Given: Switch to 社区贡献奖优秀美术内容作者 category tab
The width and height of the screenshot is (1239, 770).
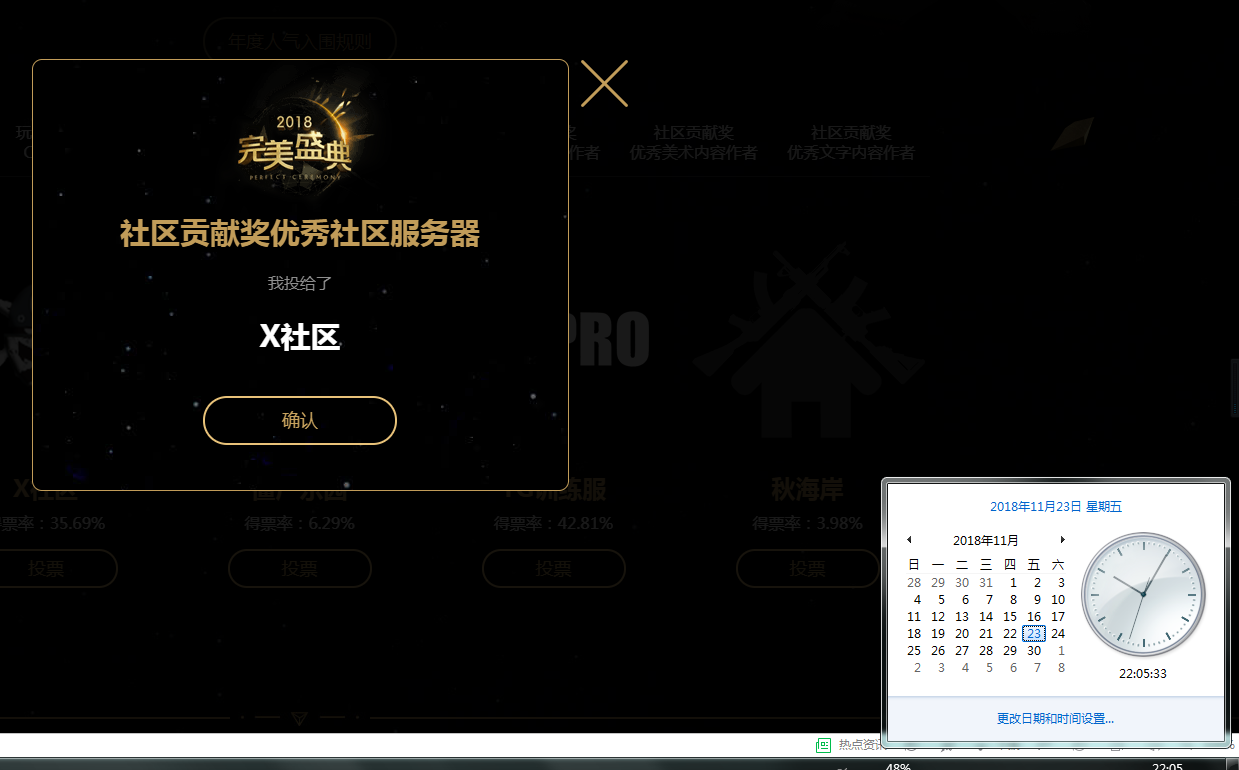Looking at the screenshot, I should pos(693,141).
